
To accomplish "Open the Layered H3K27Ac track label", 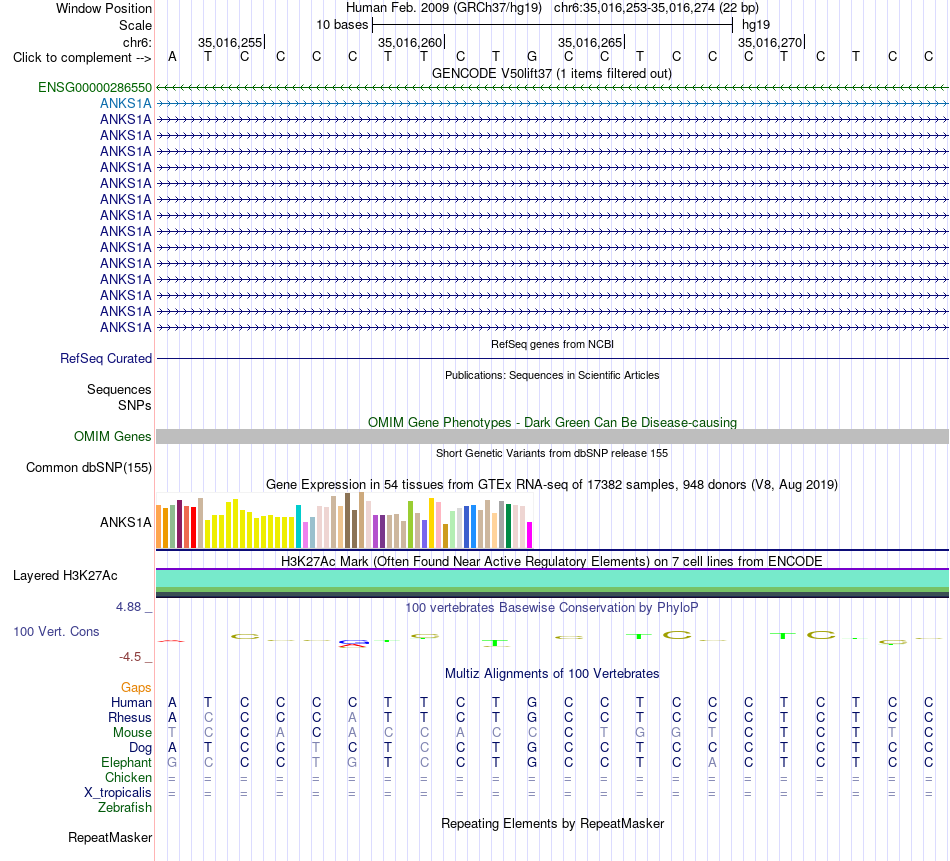I will 65,576.
